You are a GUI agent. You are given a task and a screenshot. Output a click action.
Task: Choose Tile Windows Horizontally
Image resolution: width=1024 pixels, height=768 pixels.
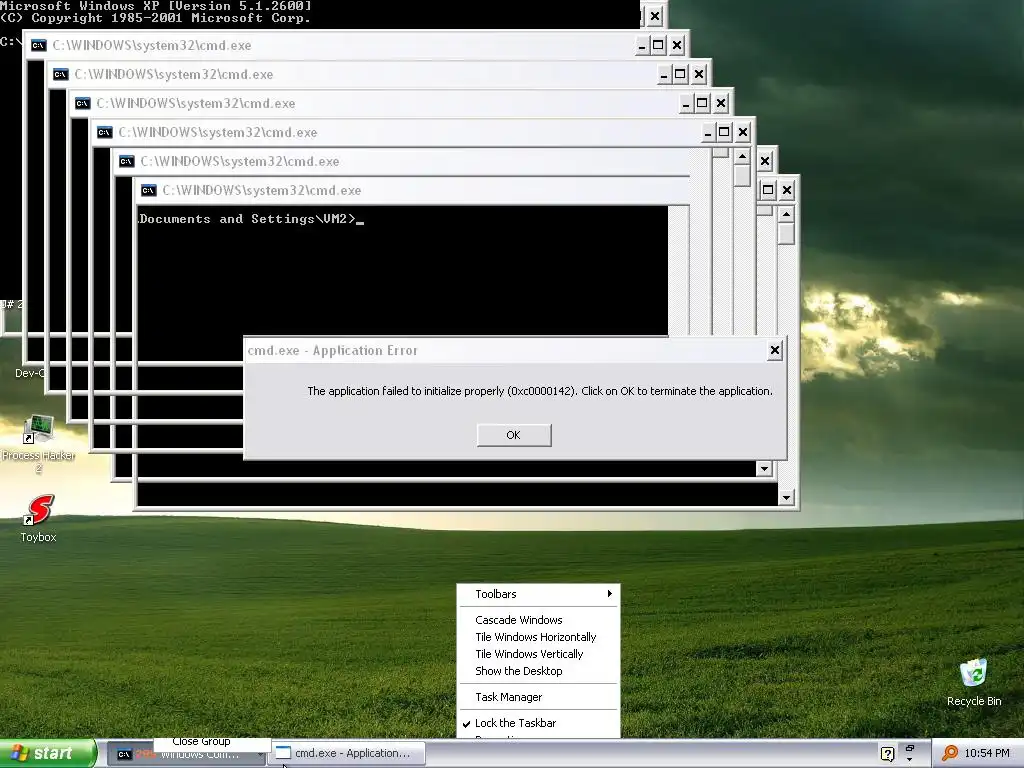[536, 637]
